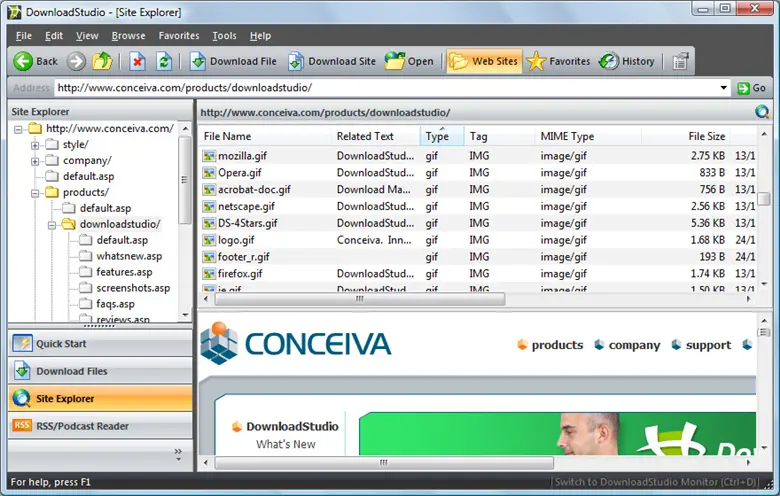The image size is (780, 496).
Task: Click the Opera.gif file icon
Action: (x=208, y=173)
